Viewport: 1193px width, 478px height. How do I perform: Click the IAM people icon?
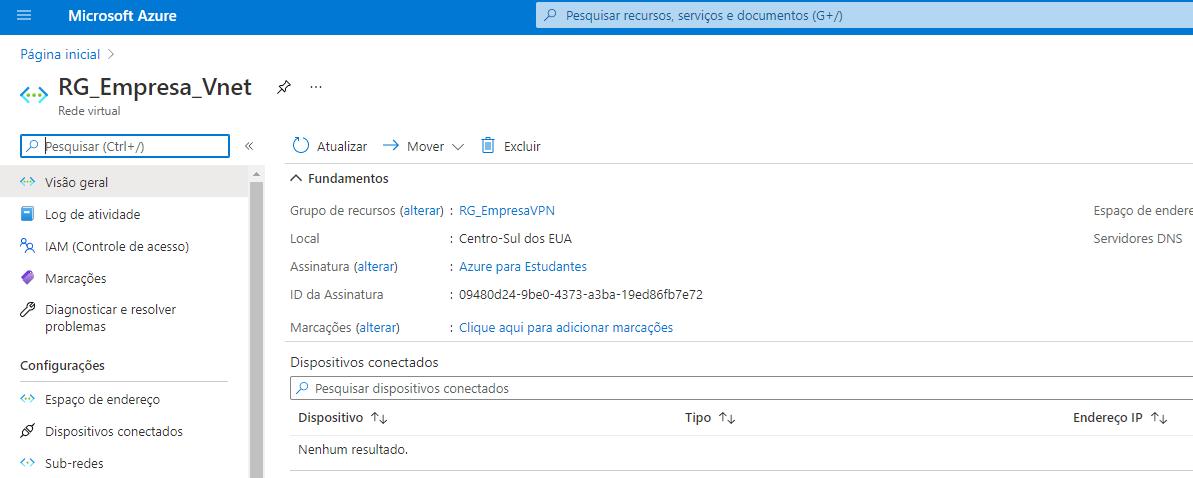click(28, 247)
